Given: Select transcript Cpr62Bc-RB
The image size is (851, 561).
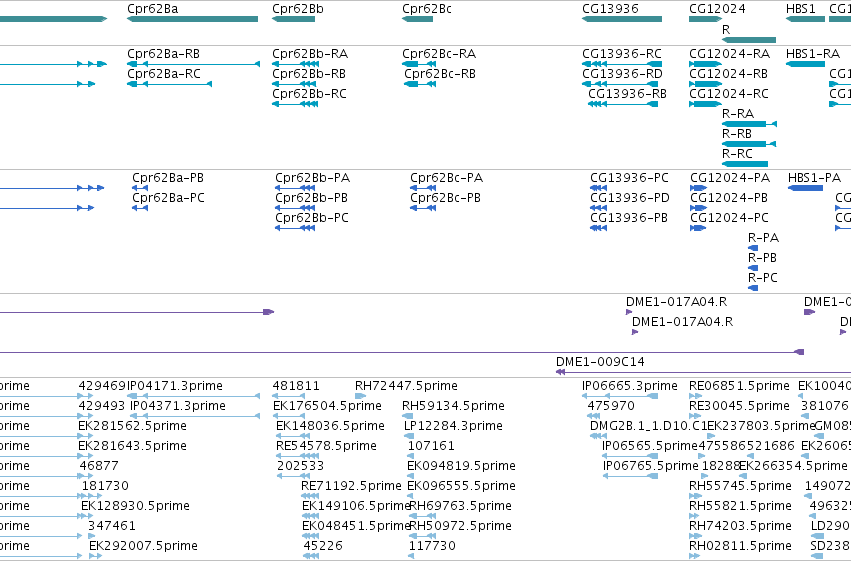Looking at the screenshot, I should [420, 84].
